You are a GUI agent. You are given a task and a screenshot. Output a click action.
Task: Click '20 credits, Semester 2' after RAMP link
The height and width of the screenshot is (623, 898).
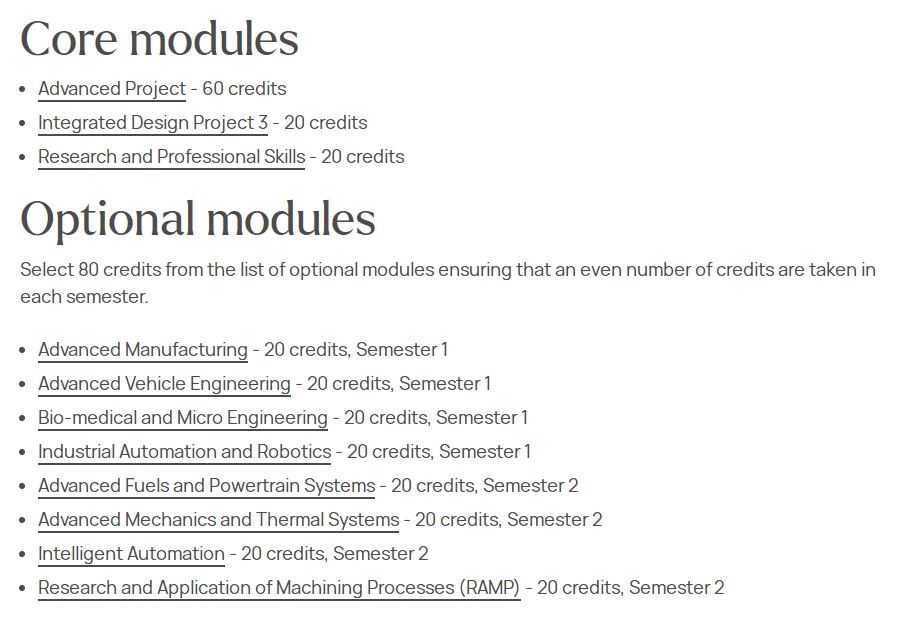tap(631, 587)
